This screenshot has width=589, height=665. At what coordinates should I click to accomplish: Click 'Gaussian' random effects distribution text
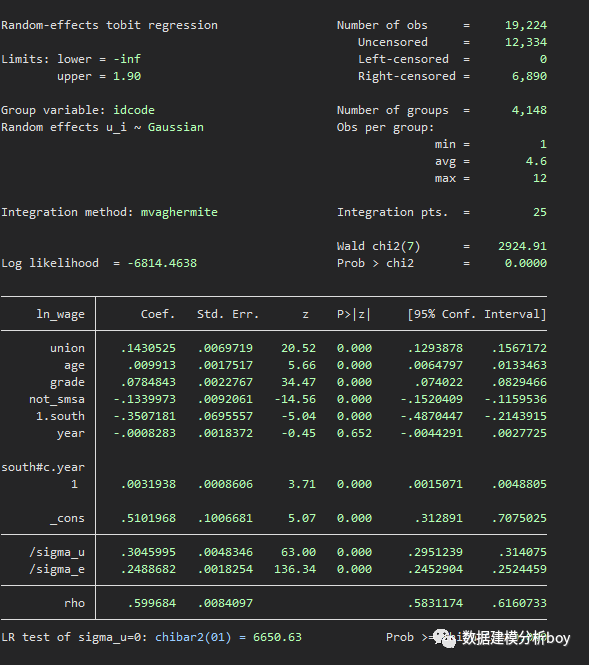(x=176, y=127)
